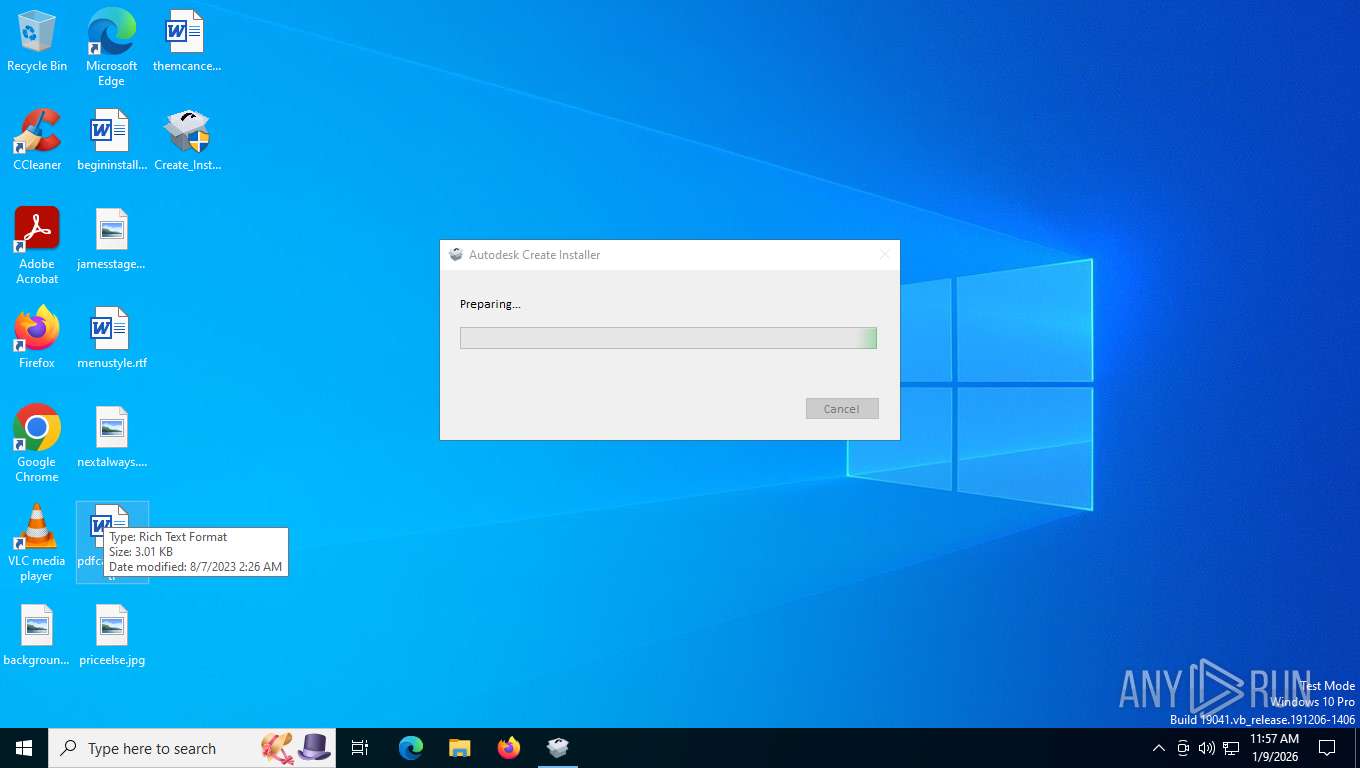Open the Recycle Bin desktop icon
Image resolution: width=1360 pixels, height=768 pixels.
click(x=37, y=40)
